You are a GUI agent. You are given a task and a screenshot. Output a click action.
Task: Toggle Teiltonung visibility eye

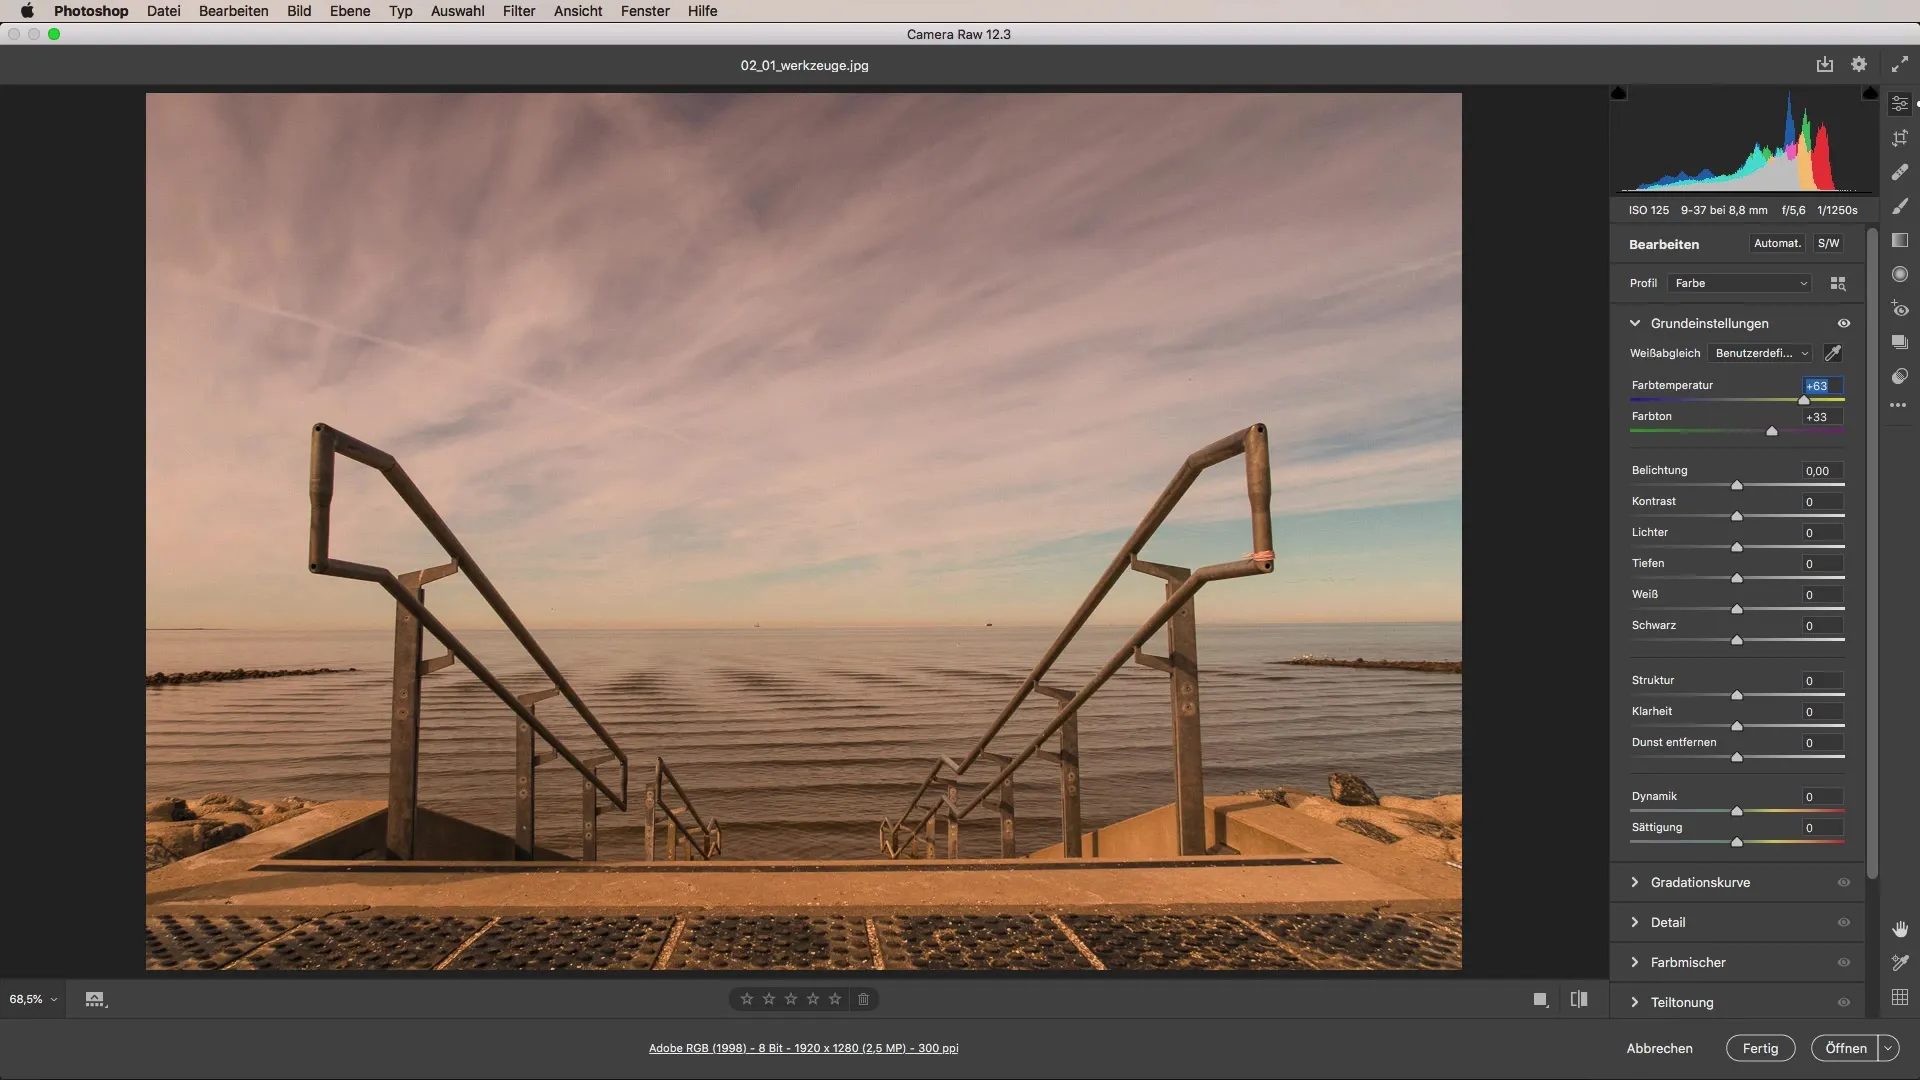(x=1844, y=1002)
